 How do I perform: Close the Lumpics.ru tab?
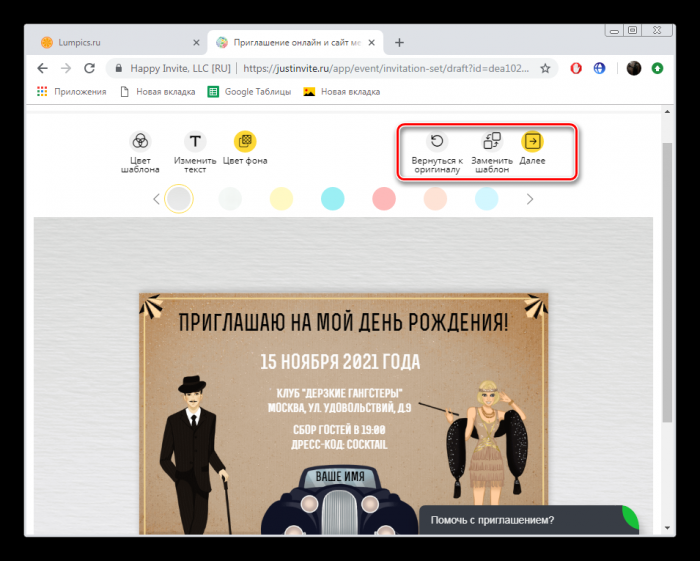pos(196,42)
